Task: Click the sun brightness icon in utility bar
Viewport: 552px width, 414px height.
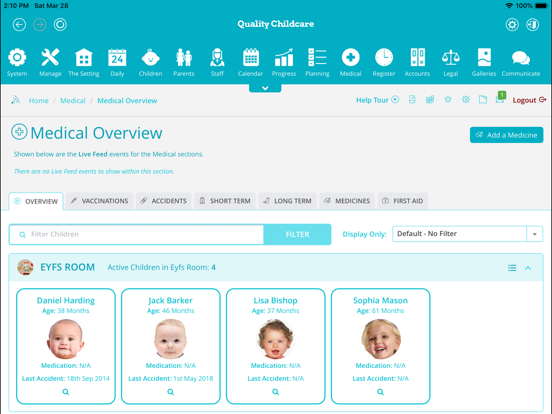Action: (448, 100)
